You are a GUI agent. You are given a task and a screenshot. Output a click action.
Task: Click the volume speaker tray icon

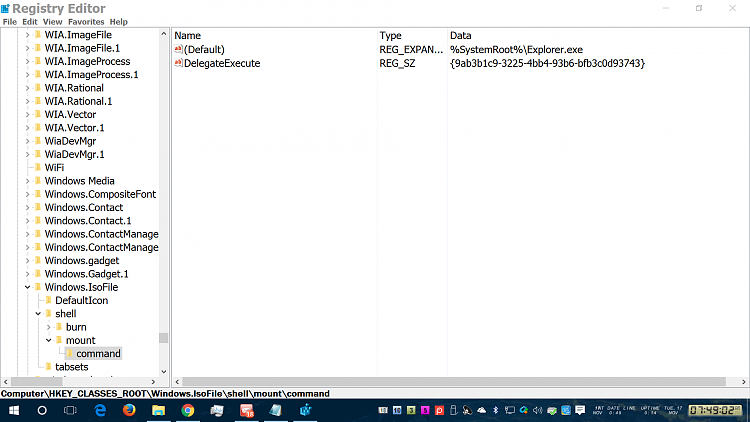(x=538, y=411)
